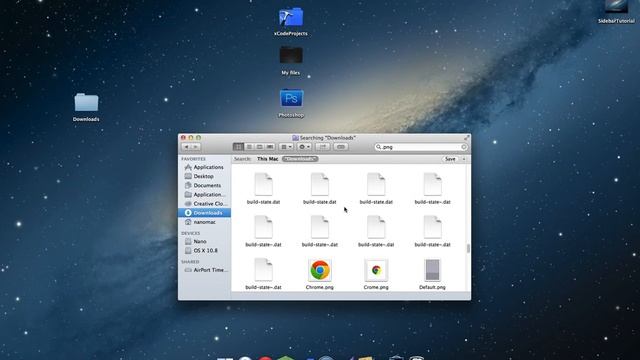Click the .png search field
Image resolution: width=640 pixels, height=360 pixels.
[421, 147]
